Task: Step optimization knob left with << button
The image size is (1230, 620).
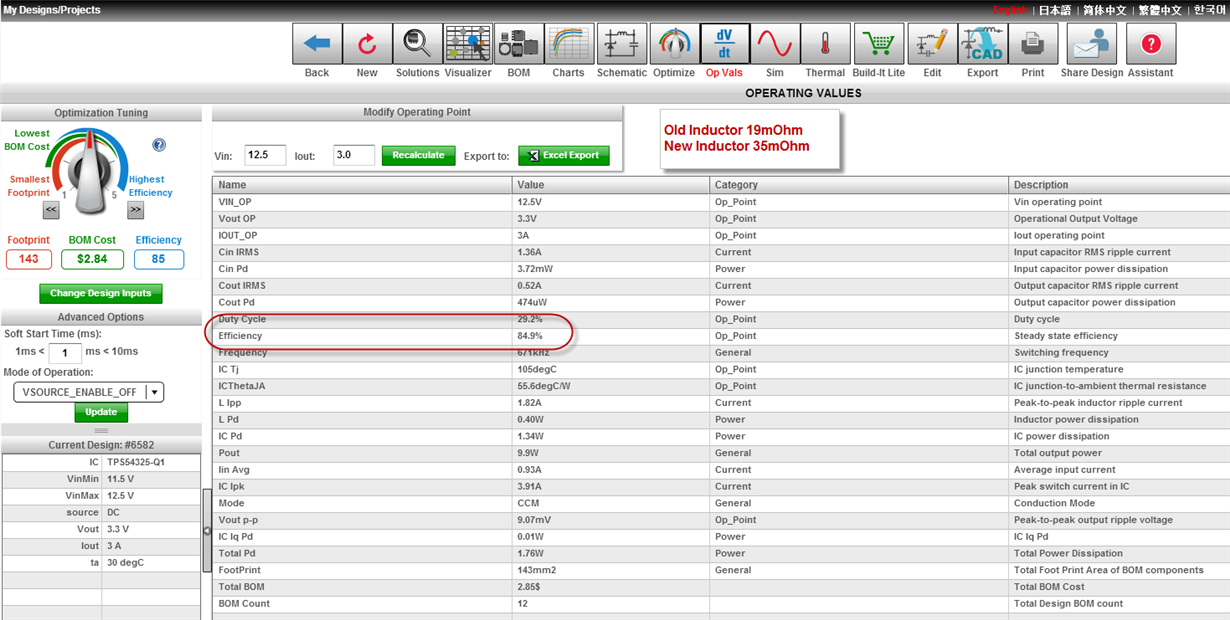Action: [50, 210]
